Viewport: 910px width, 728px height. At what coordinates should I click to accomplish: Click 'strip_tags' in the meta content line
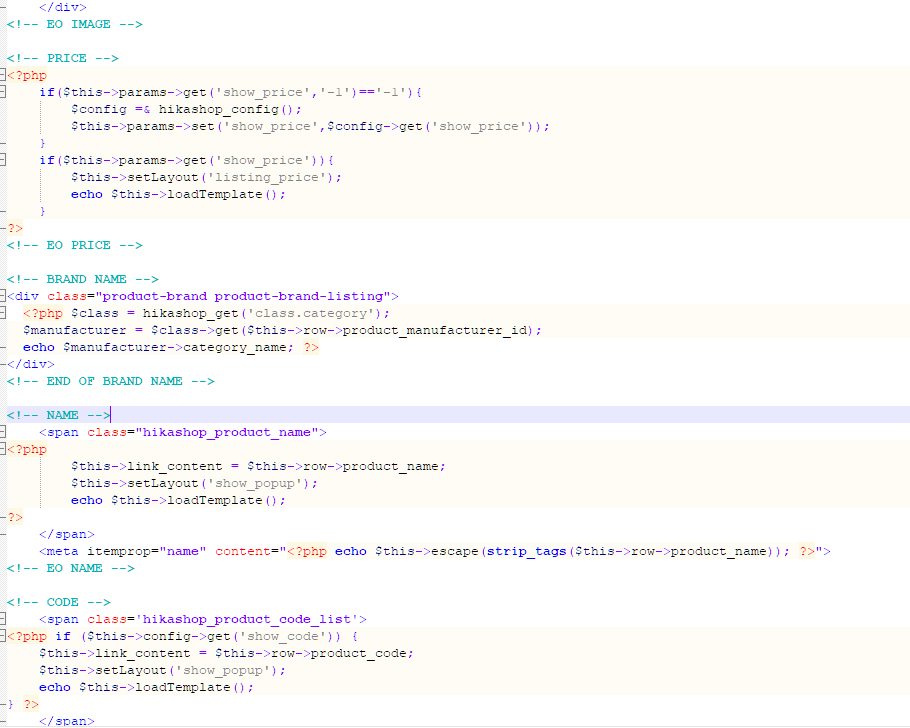[x=526, y=551]
